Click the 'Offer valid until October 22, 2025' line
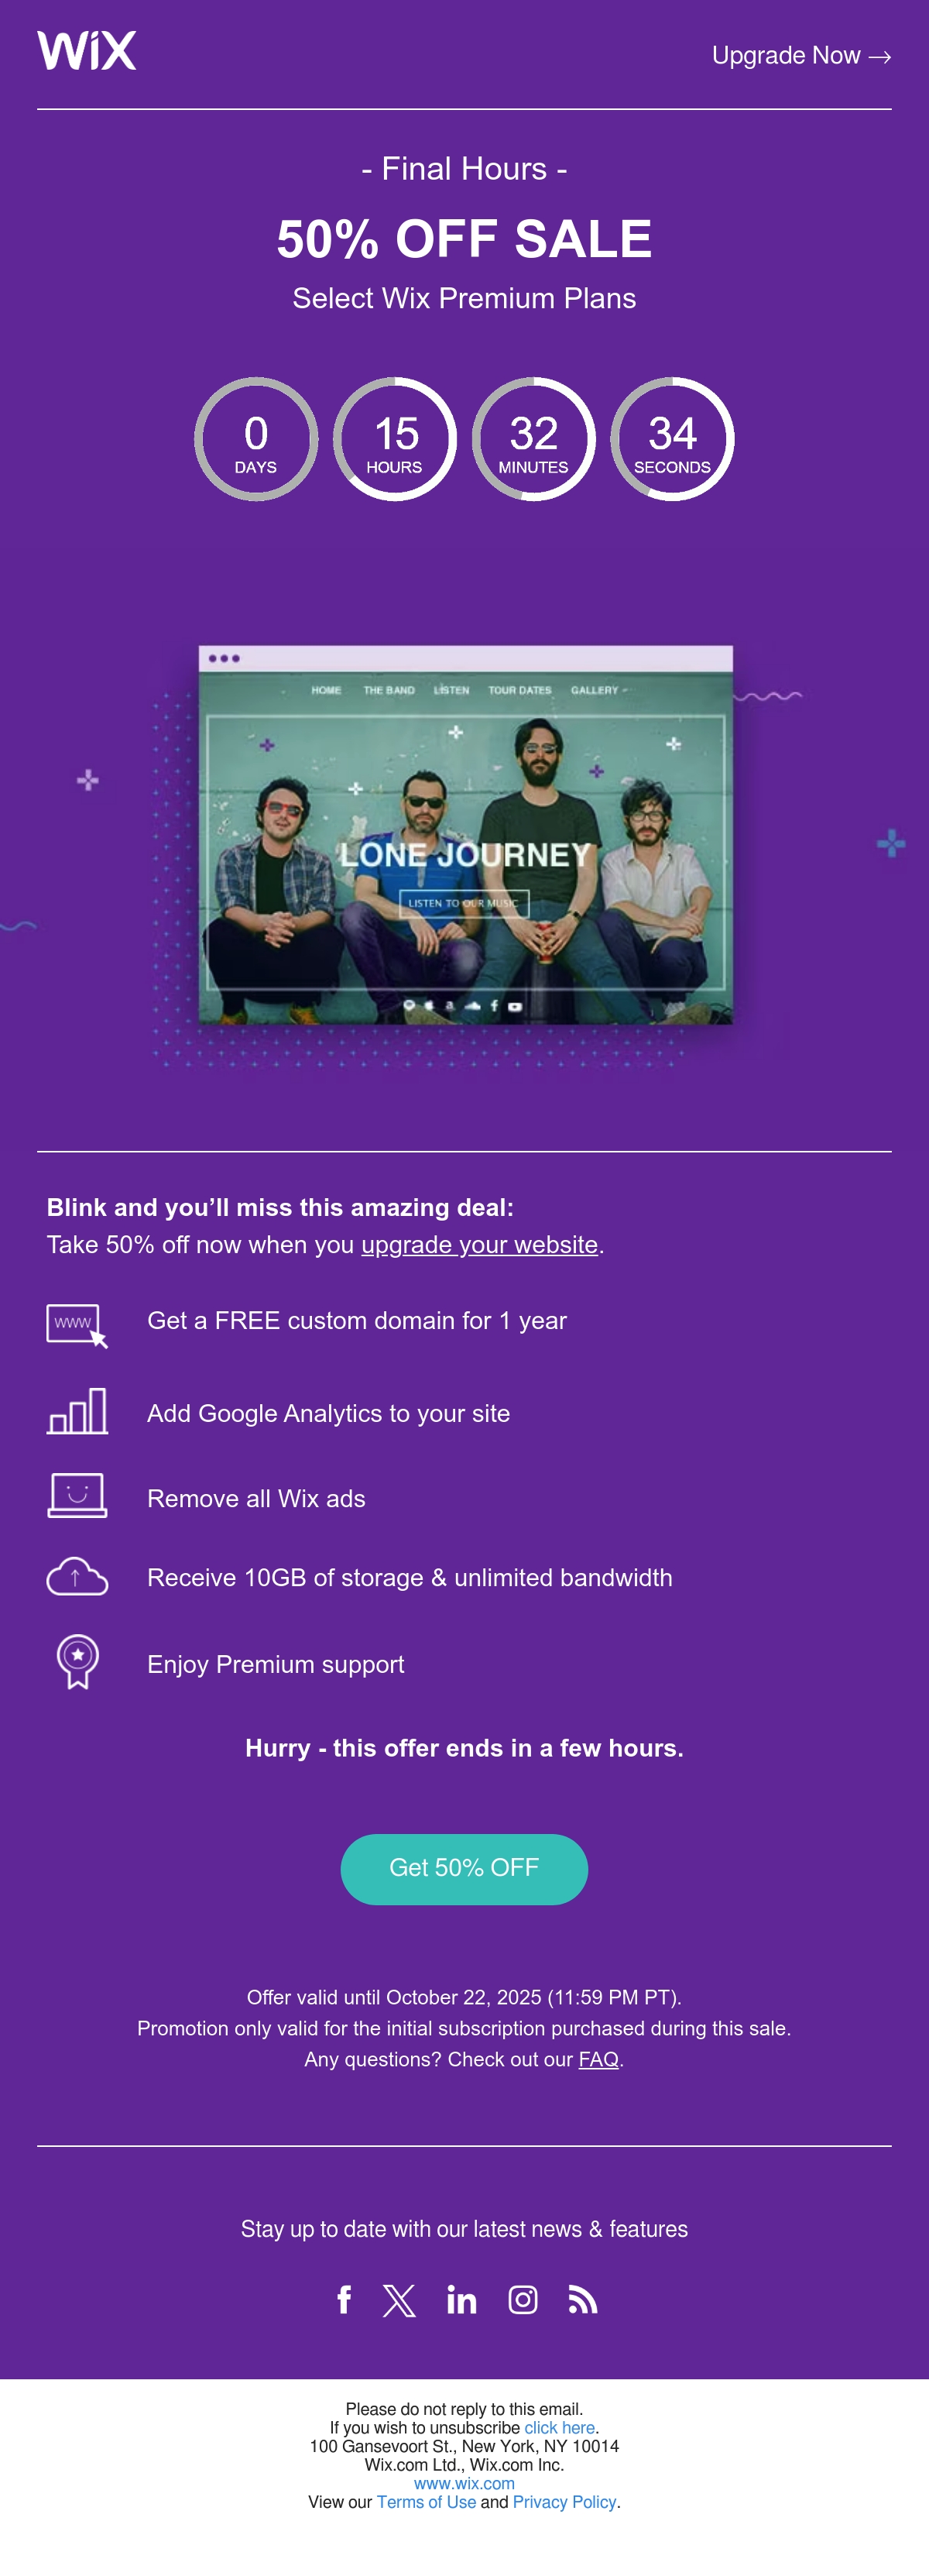Screen dimensions: 929x2576 [464, 1998]
